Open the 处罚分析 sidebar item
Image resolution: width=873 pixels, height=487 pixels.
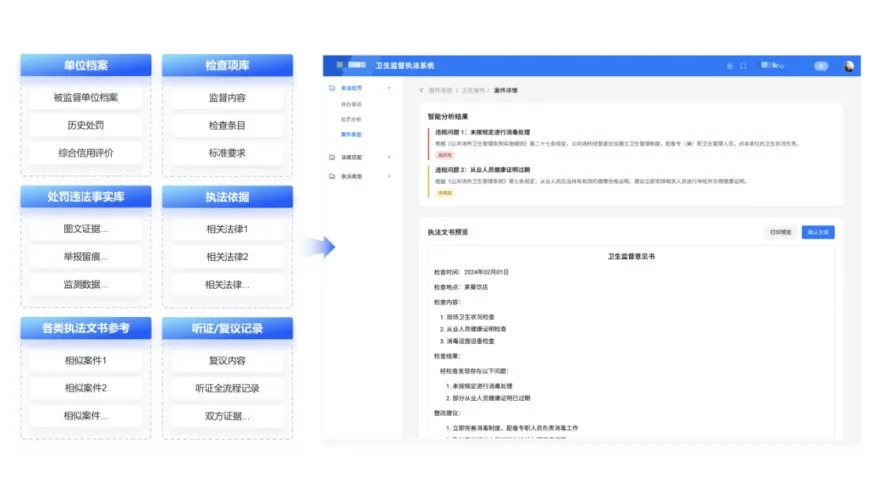351,119
